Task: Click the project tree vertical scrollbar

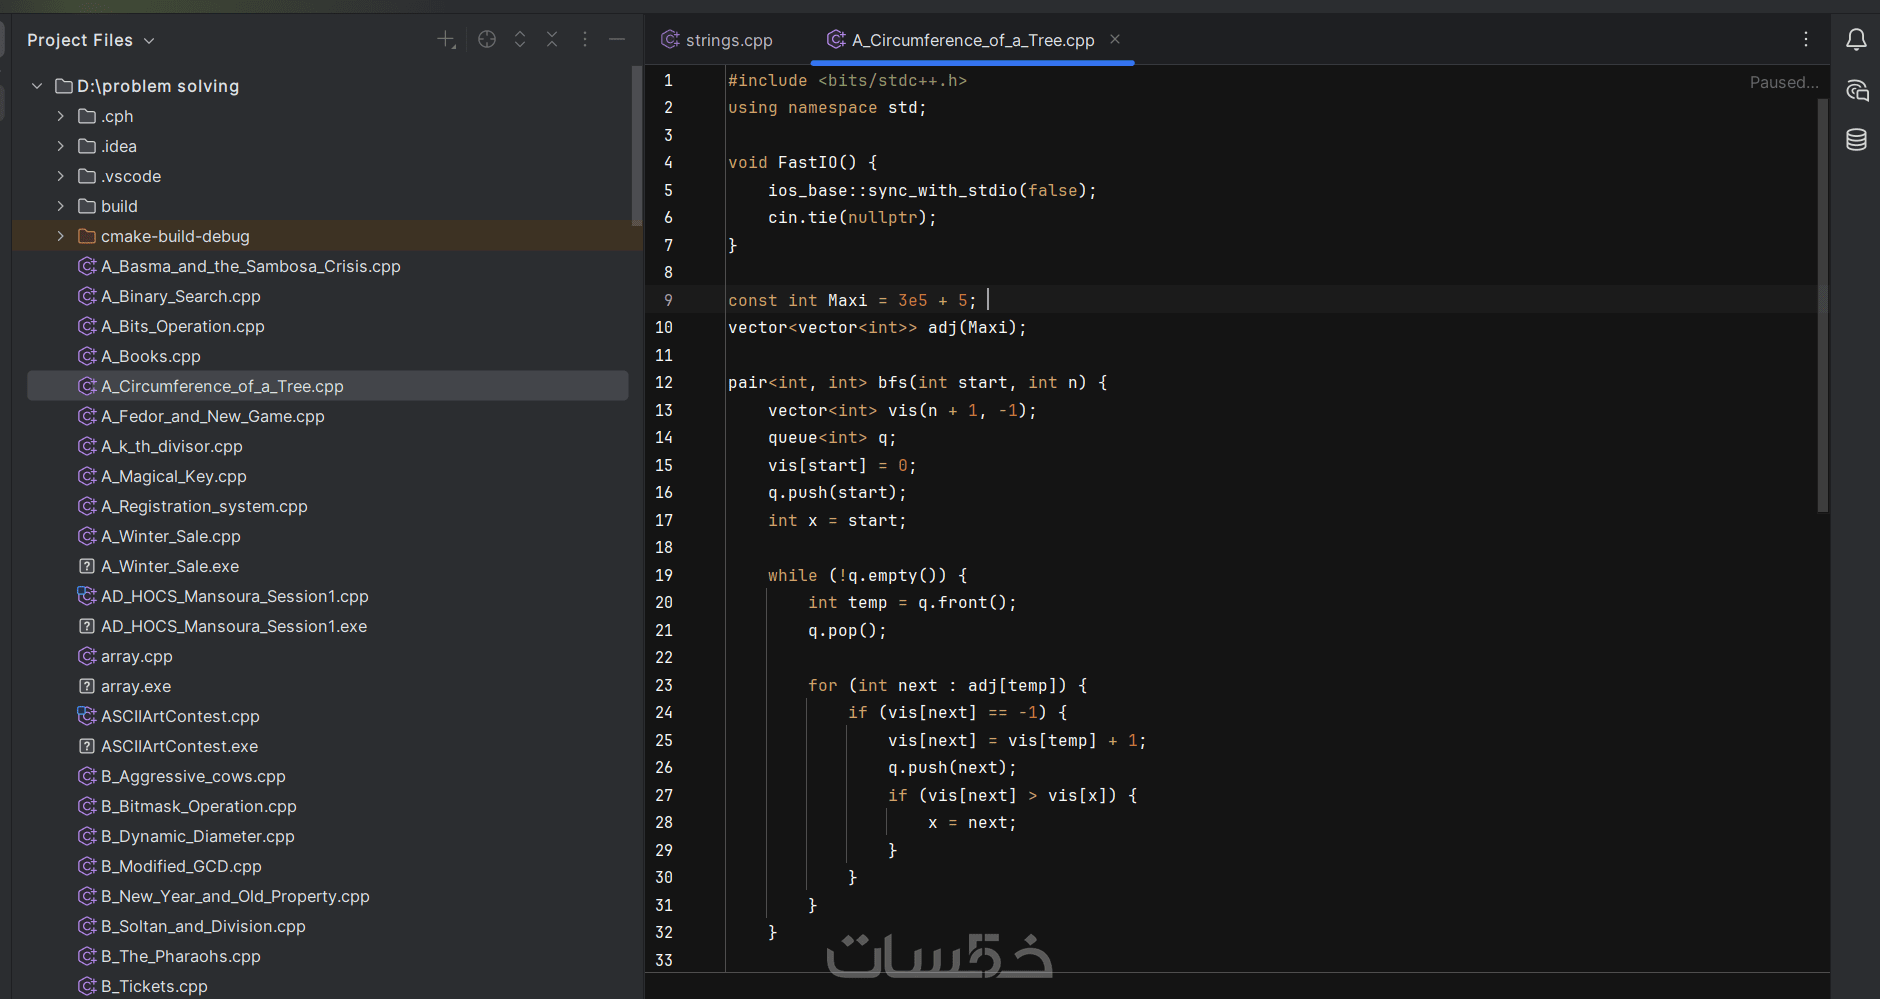Action: [x=637, y=145]
